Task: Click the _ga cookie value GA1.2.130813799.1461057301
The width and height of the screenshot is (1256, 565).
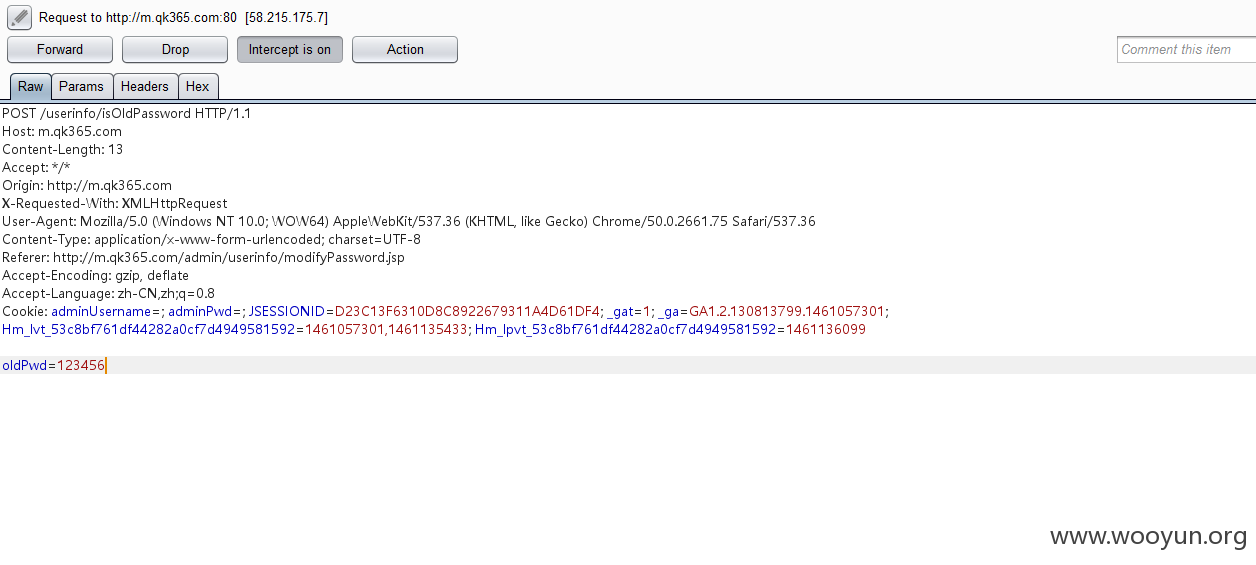Action: pyautogui.click(x=787, y=311)
